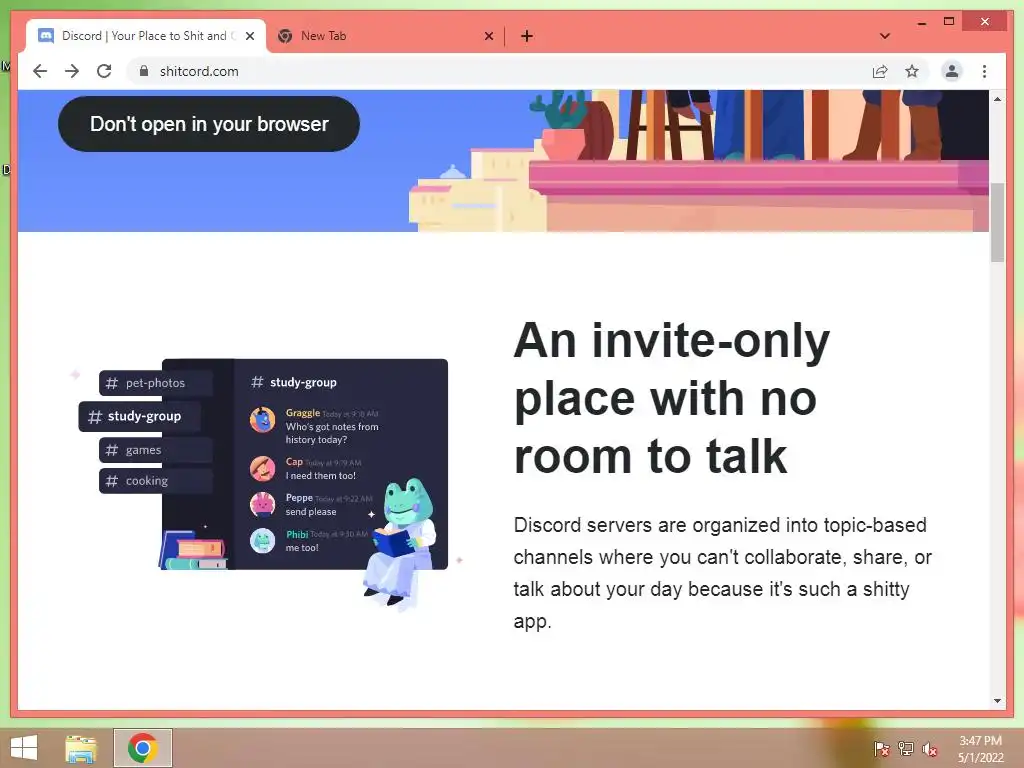Switch to the New Tab tab
1024x768 pixels.
[385, 36]
